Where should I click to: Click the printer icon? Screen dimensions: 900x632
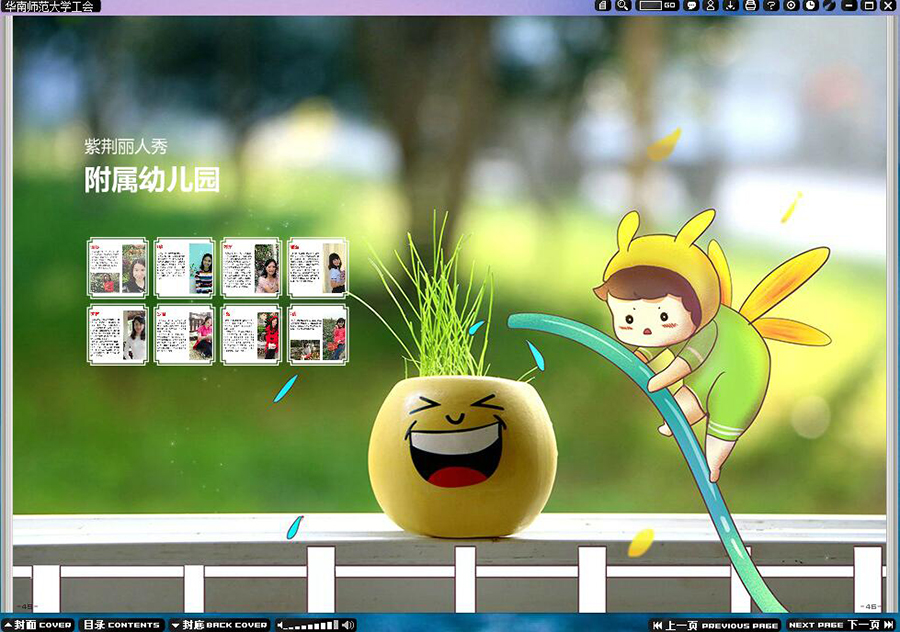coord(750,6)
